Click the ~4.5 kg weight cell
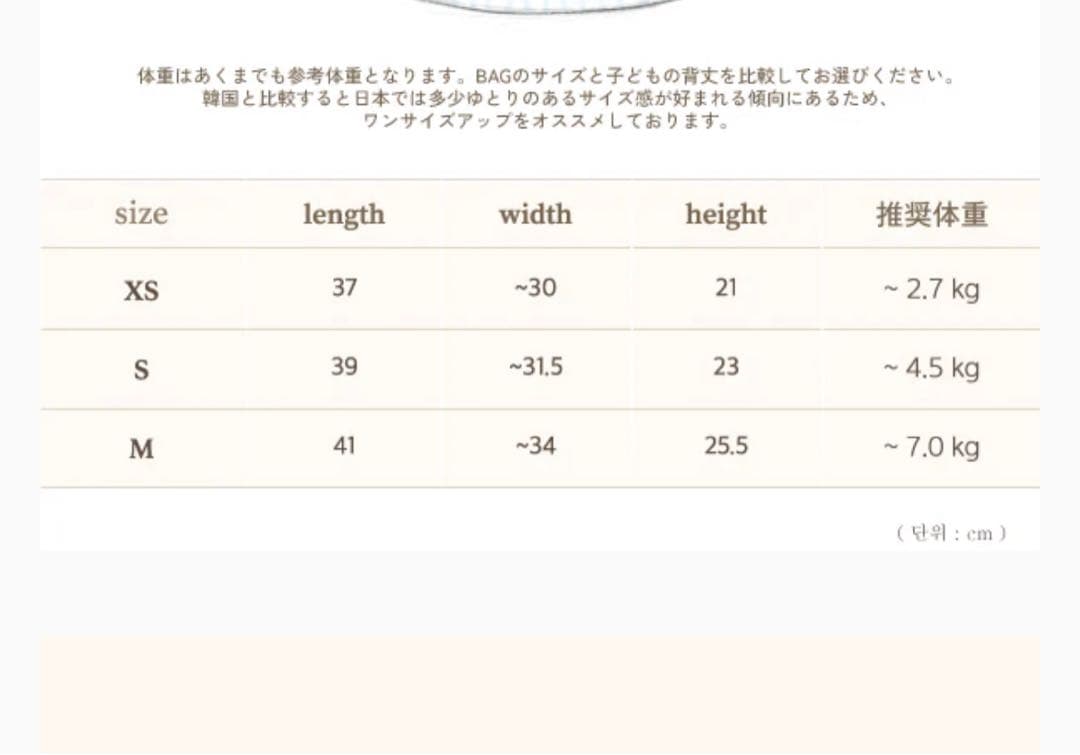The width and height of the screenshot is (1080, 755). [x=931, y=369]
